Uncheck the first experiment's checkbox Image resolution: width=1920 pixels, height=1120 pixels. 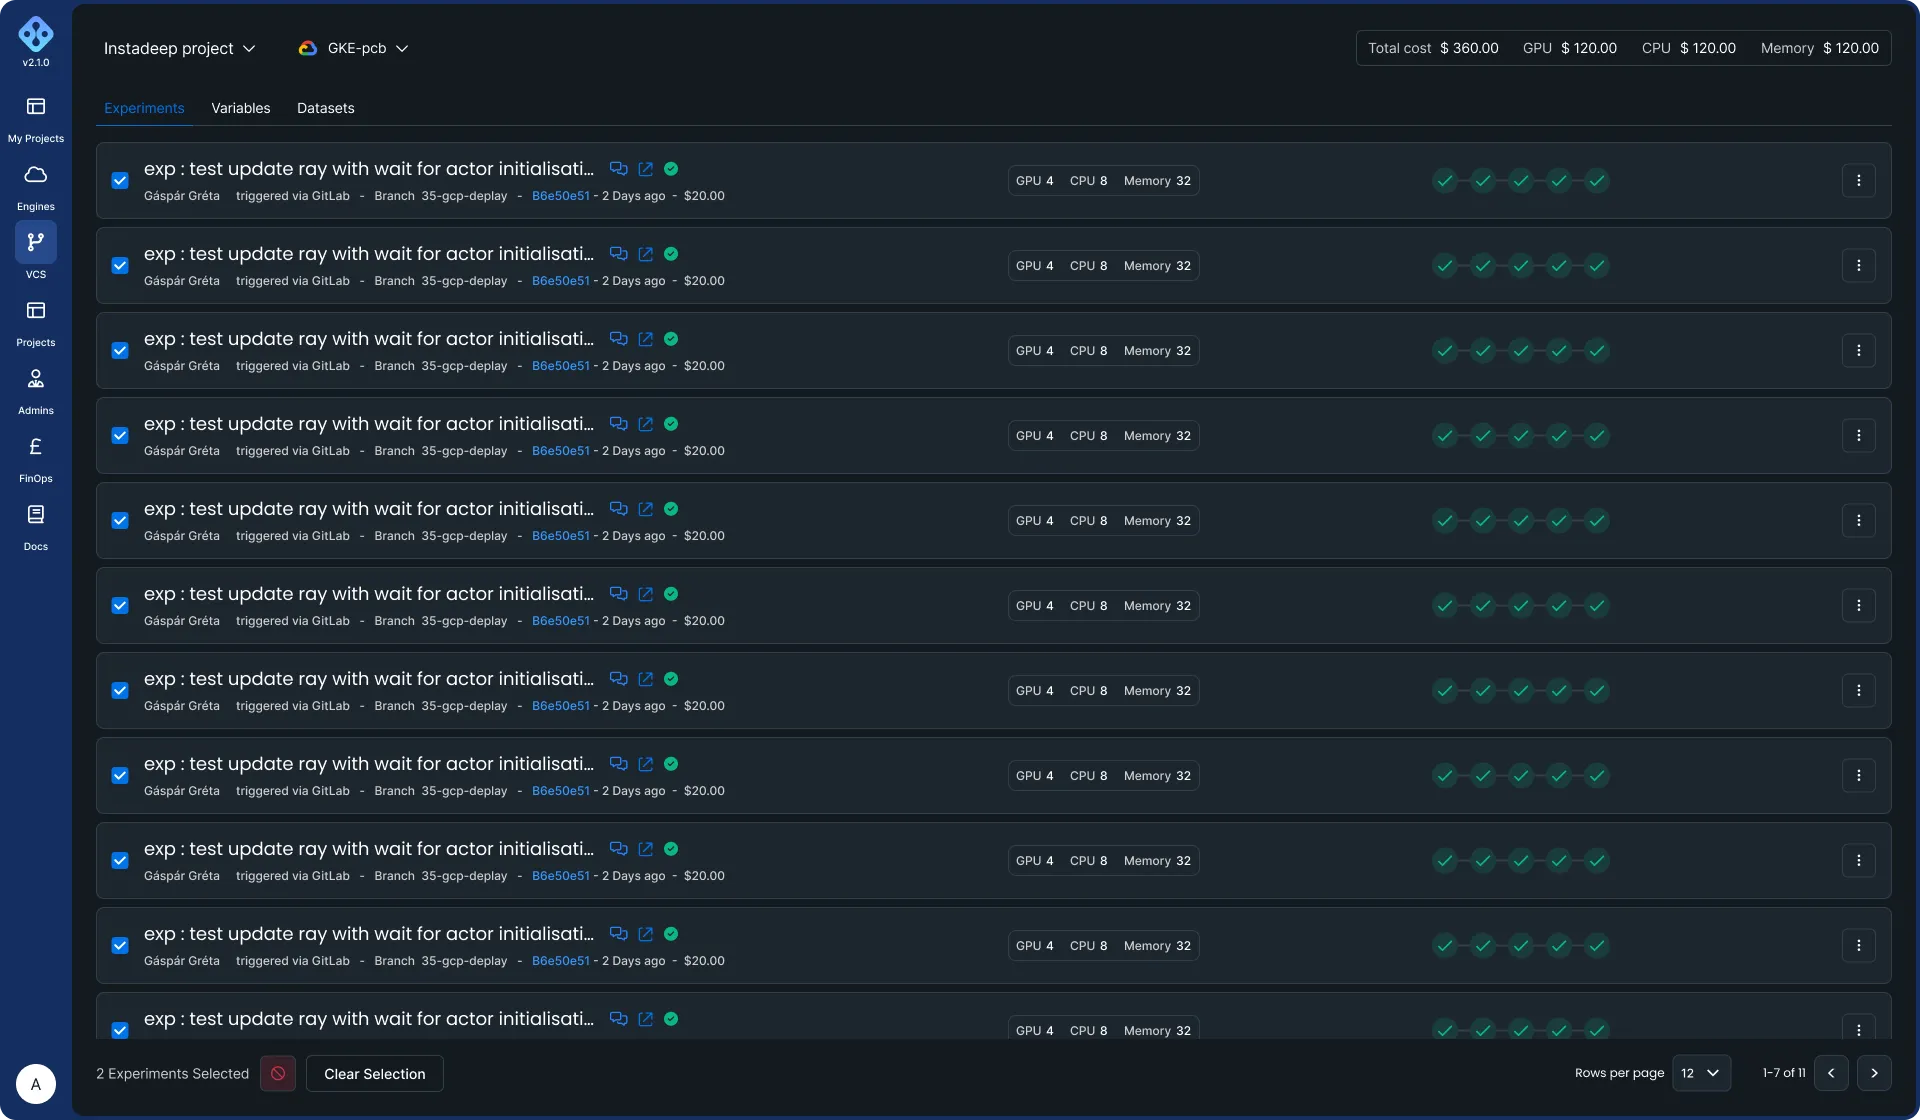(120, 181)
